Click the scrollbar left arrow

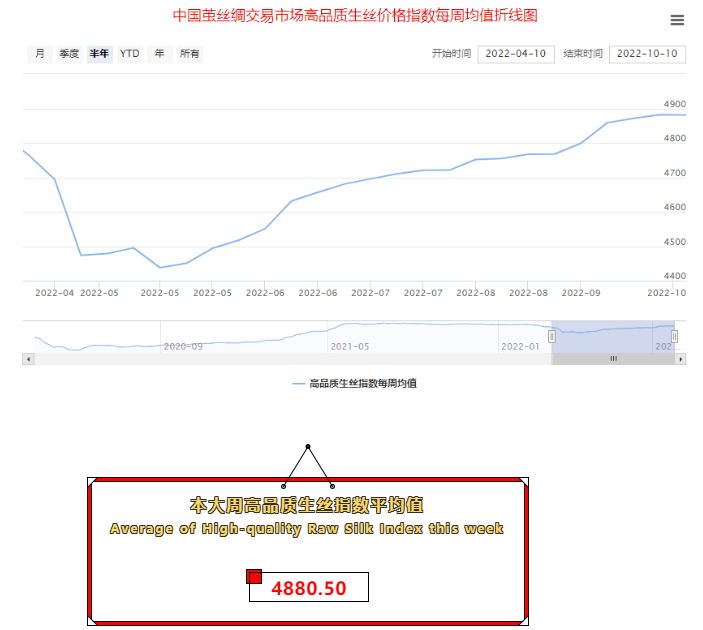click(x=28, y=358)
